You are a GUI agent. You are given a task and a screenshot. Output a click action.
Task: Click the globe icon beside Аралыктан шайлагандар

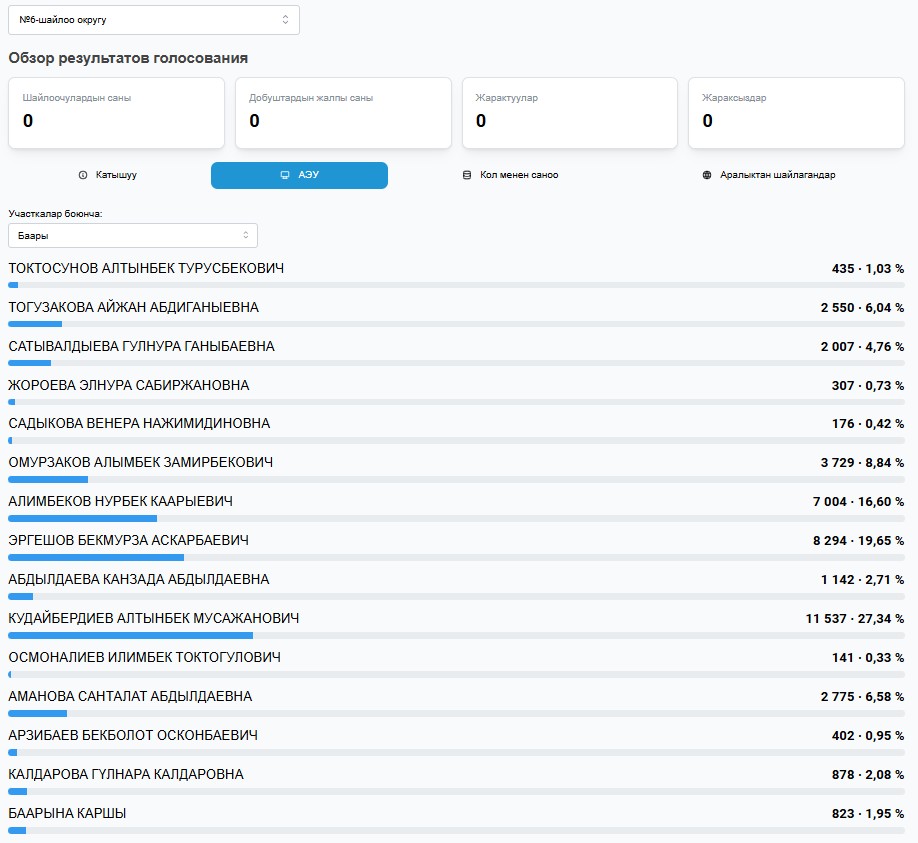[708, 175]
